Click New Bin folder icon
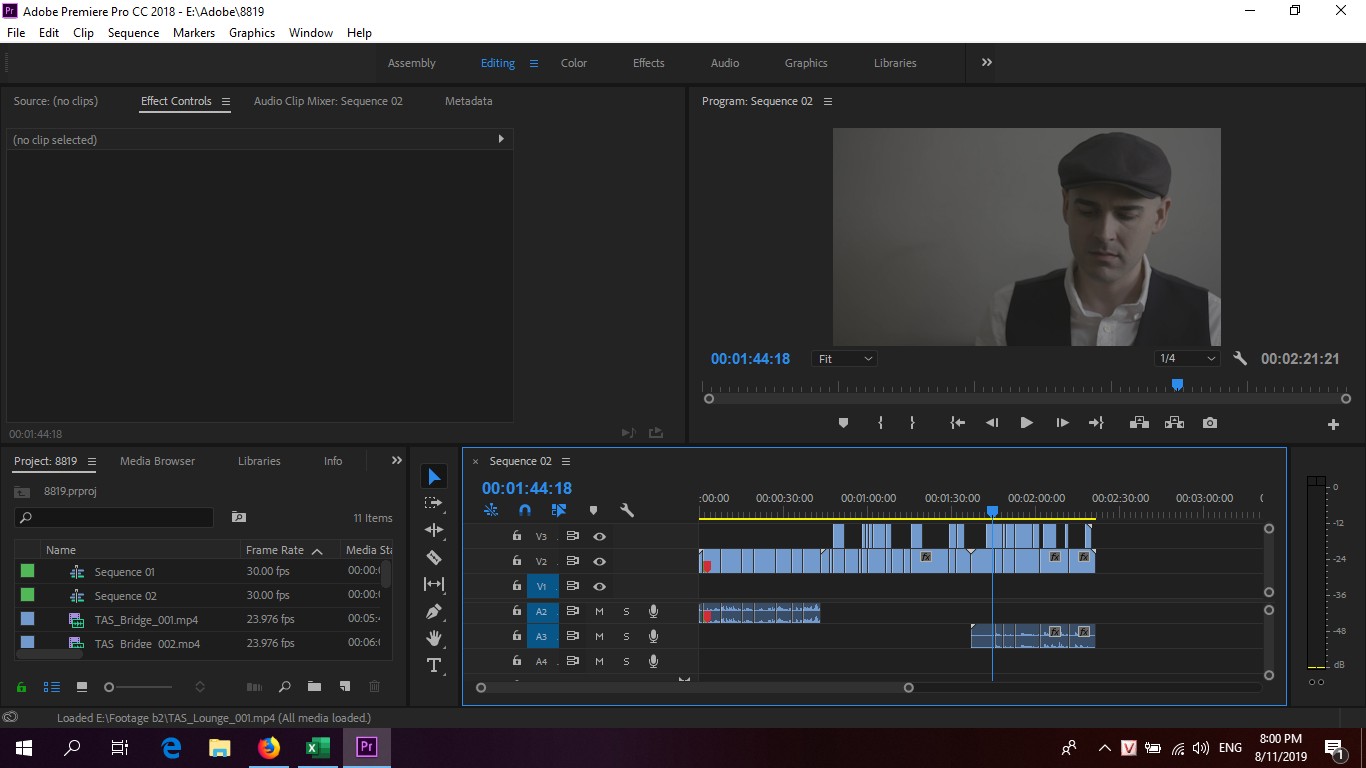The image size is (1366, 768). point(314,686)
